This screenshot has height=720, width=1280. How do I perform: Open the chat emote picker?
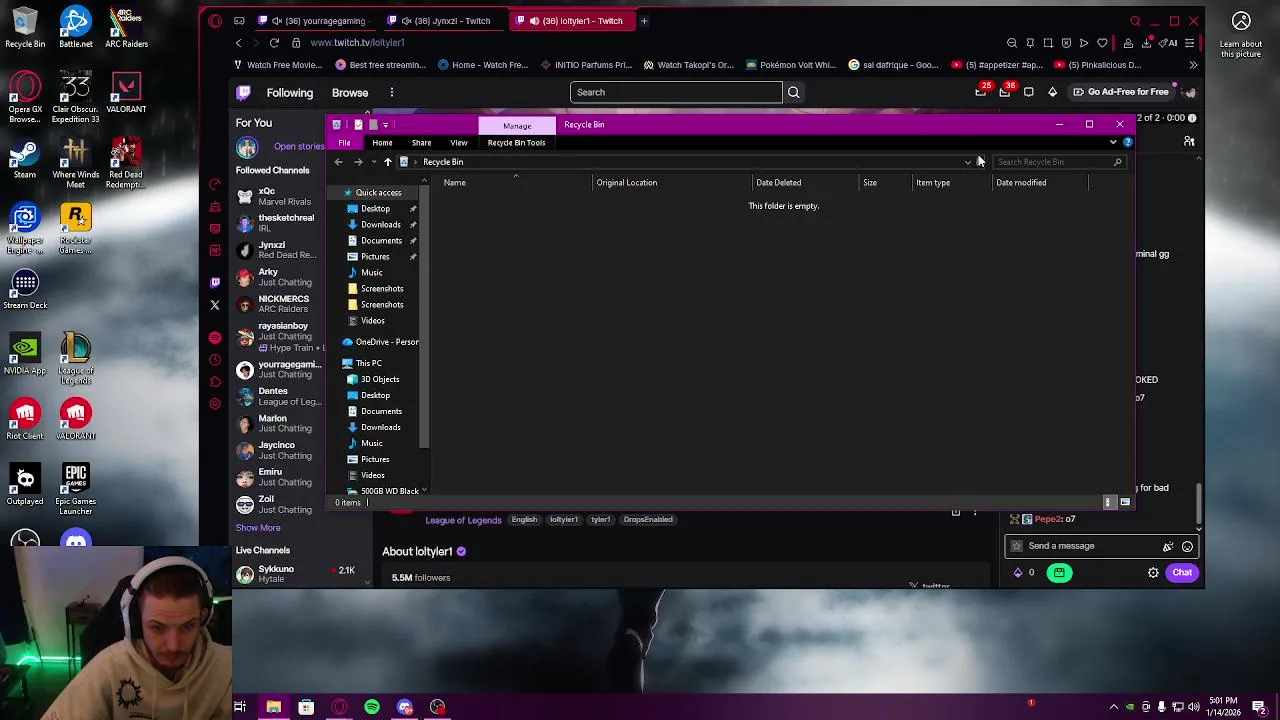pos(1187,546)
